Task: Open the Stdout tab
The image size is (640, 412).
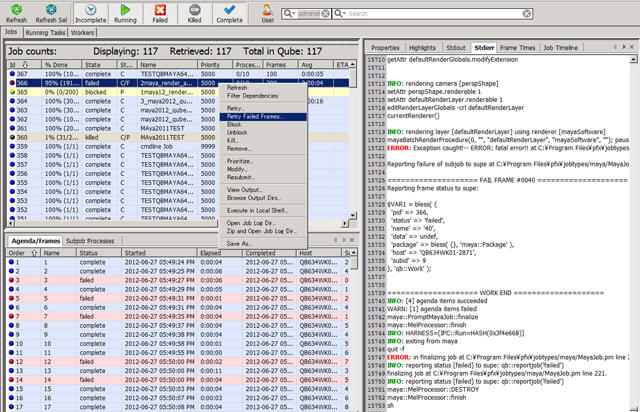Action: (x=456, y=48)
